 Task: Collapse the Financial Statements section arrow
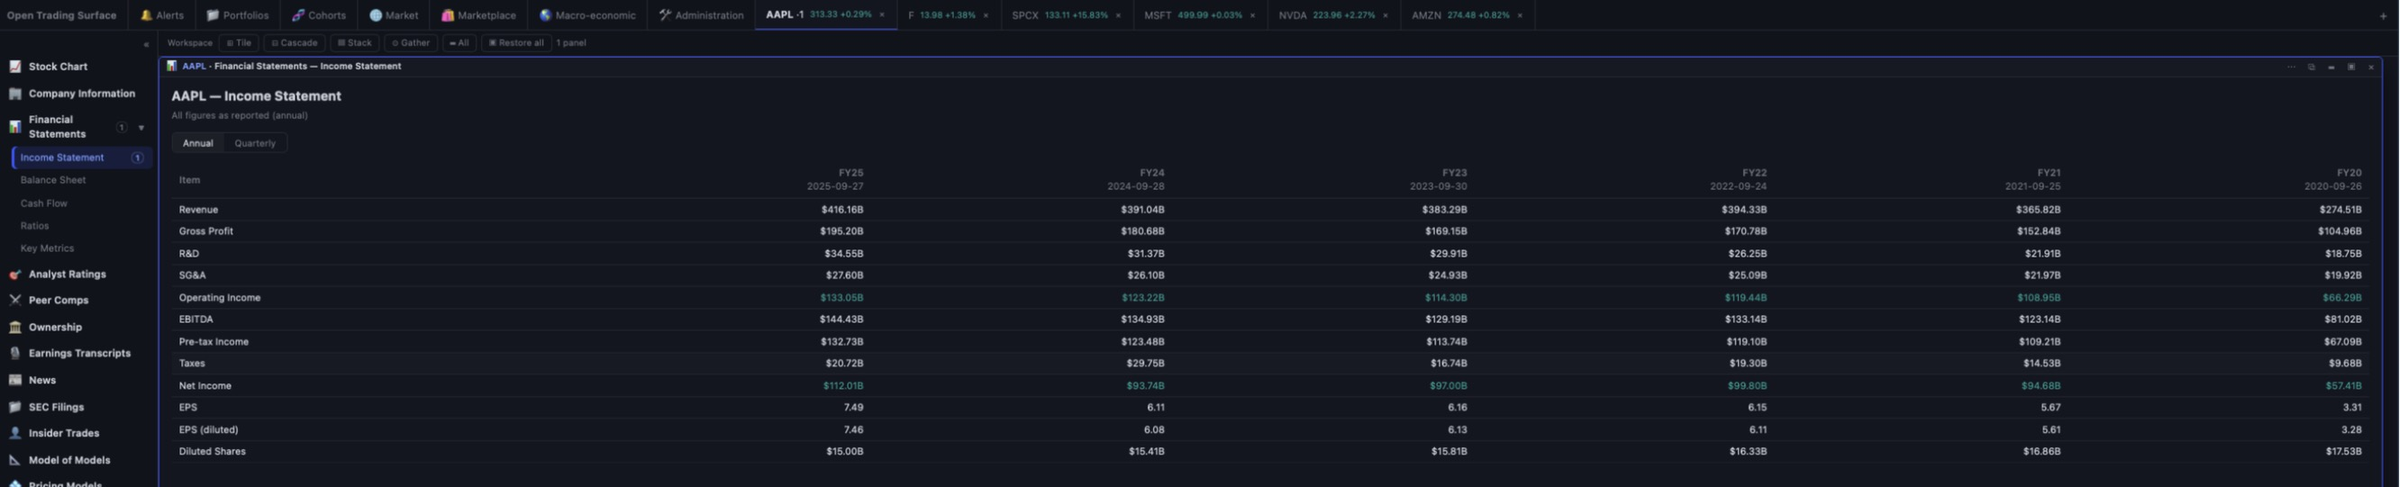point(141,128)
